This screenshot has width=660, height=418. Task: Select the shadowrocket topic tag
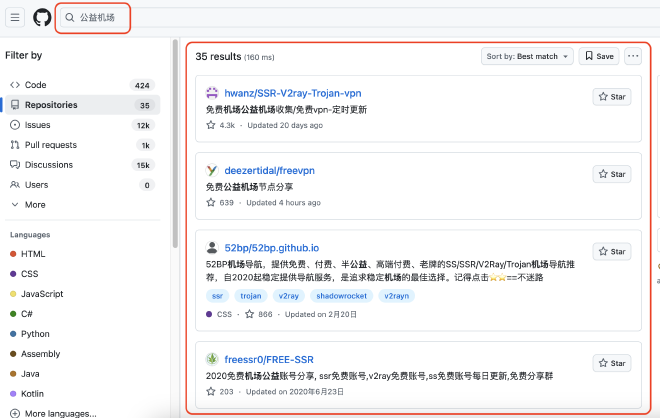(341, 296)
